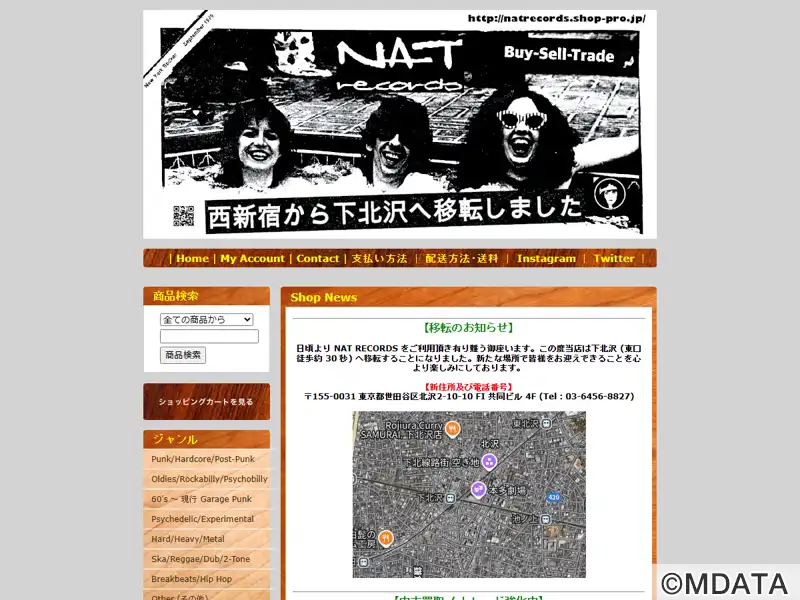Visit the Twitter link in navigation
This screenshot has width=800, height=600.
tap(614, 258)
